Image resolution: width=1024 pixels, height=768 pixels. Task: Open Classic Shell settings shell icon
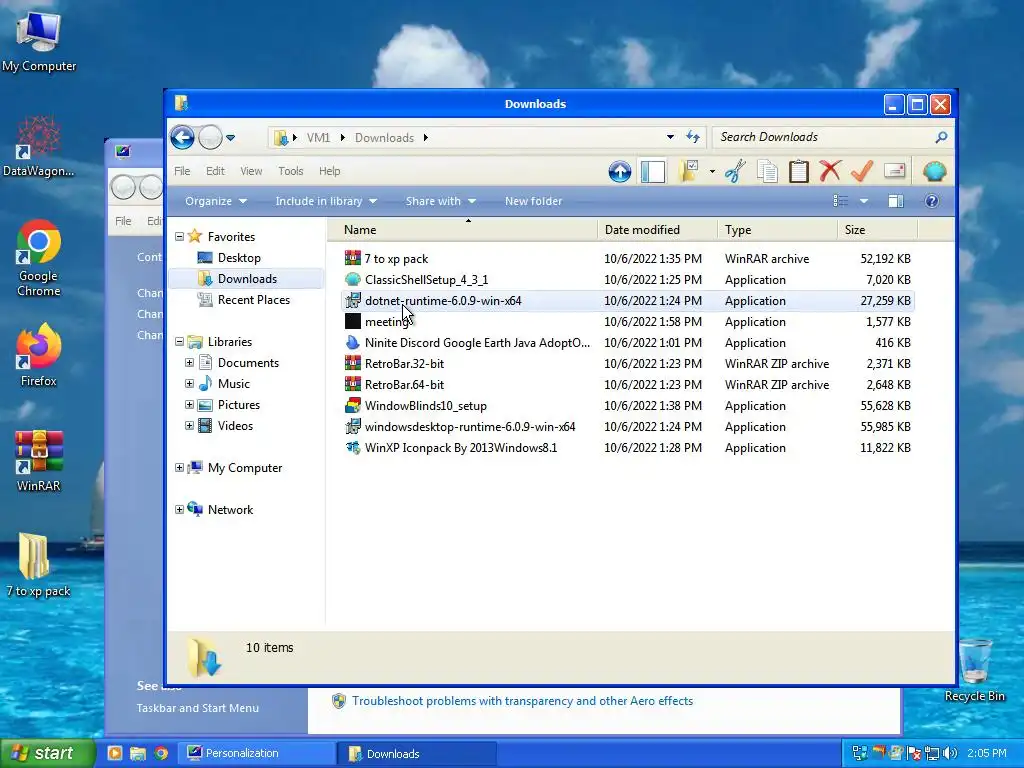(935, 172)
